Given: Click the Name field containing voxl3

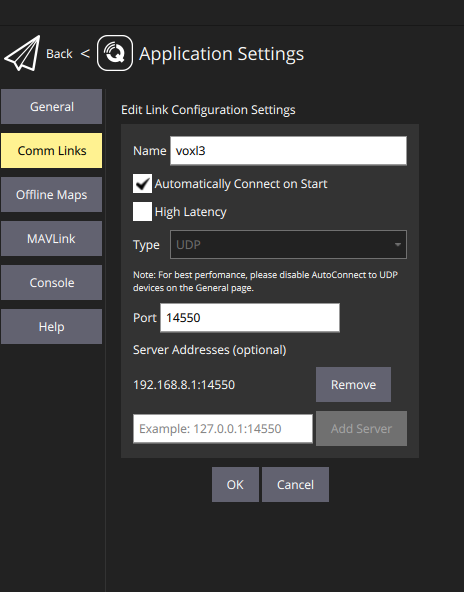Looking at the screenshot, I should pos(288,151).
